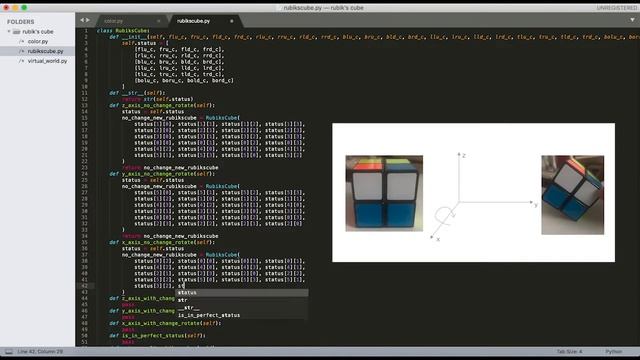Image resolution: width=640 pixels, height=360 pixels.
Task: Click unsaved dot on rubikscube.py tab
Action: [231, 21]
